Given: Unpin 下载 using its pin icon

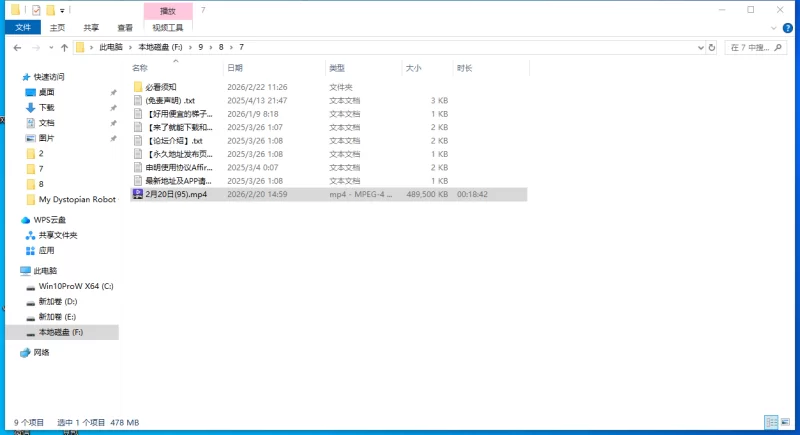Looking at the screenshot, I should coord(113,108).
